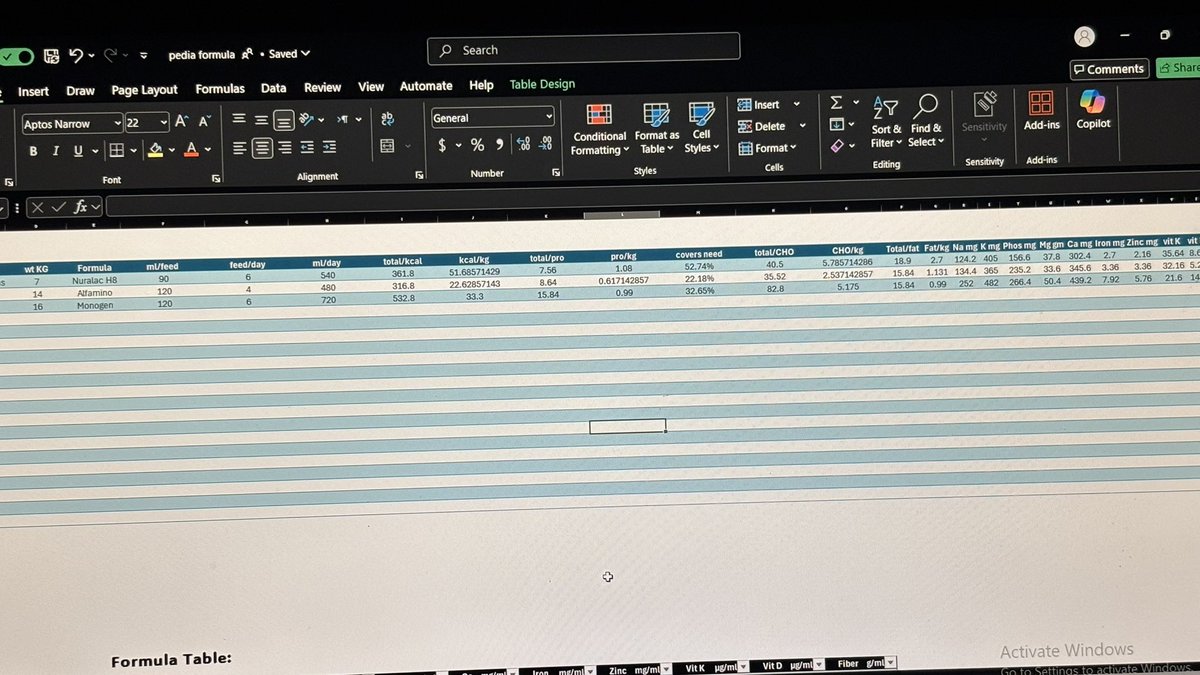The height and width of the screenshot is (675, 1200).
Task: Open the Insert tab
Action: tap(33, 91)
